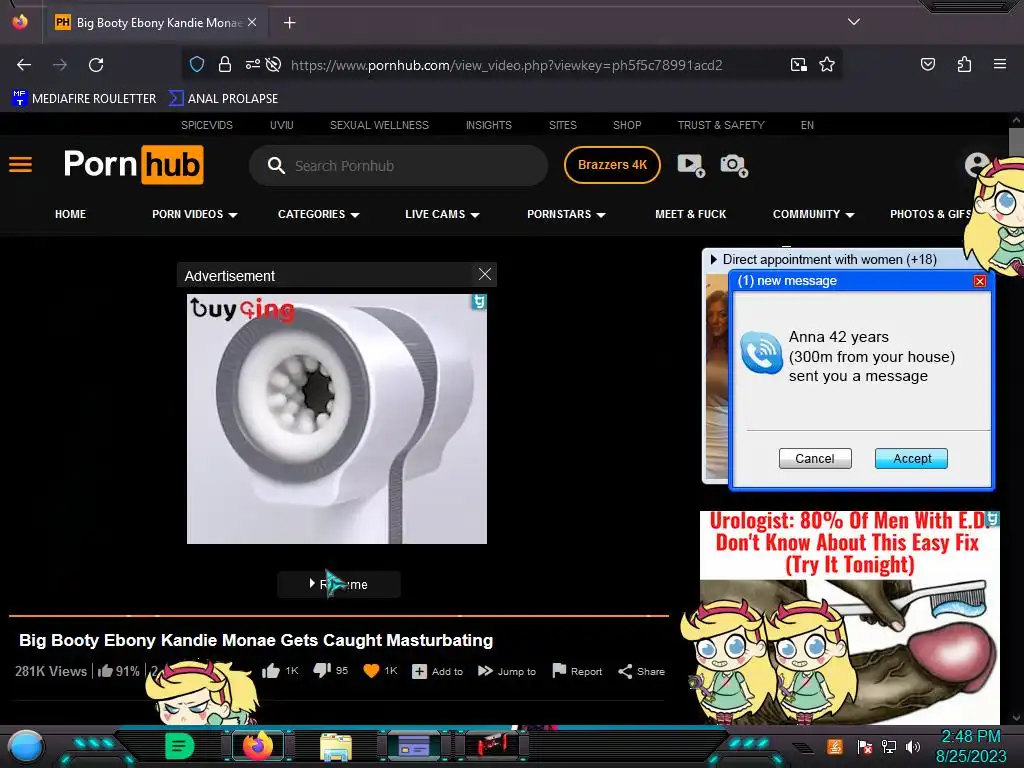The height and width of the screenshot is (768, 1024).
Task: Close the current browser tab
Action: [252, 22]
